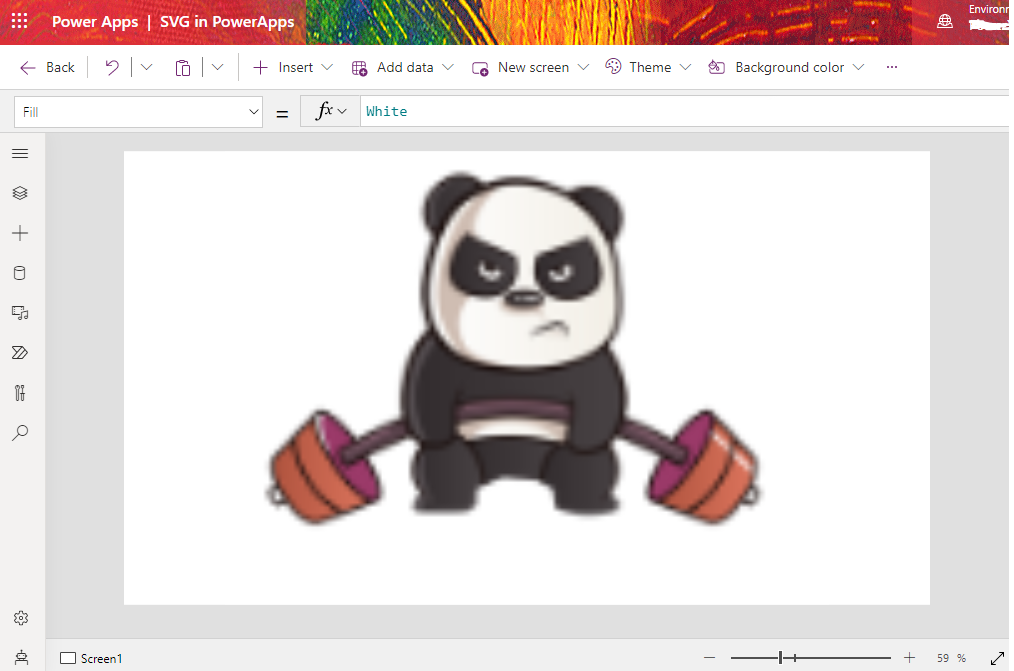Click New screen button
Screen dimensions: 1014x671
(x=521, y=67)
